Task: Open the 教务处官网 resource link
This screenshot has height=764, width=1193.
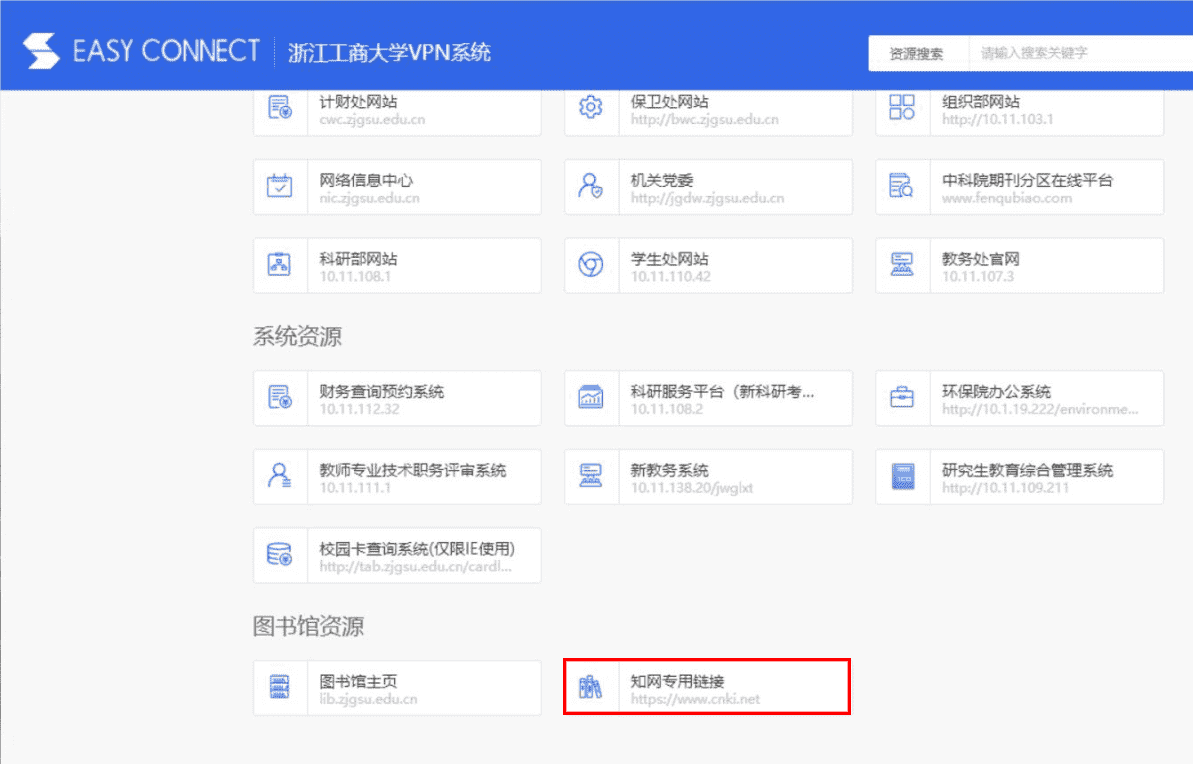Action: (x=981, y=259)
